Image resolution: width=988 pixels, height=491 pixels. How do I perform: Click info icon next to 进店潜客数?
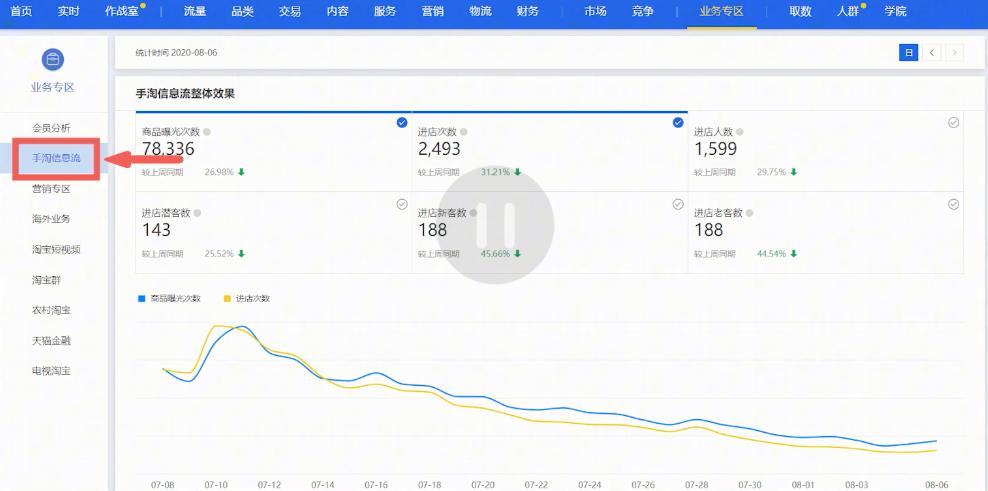197,213
